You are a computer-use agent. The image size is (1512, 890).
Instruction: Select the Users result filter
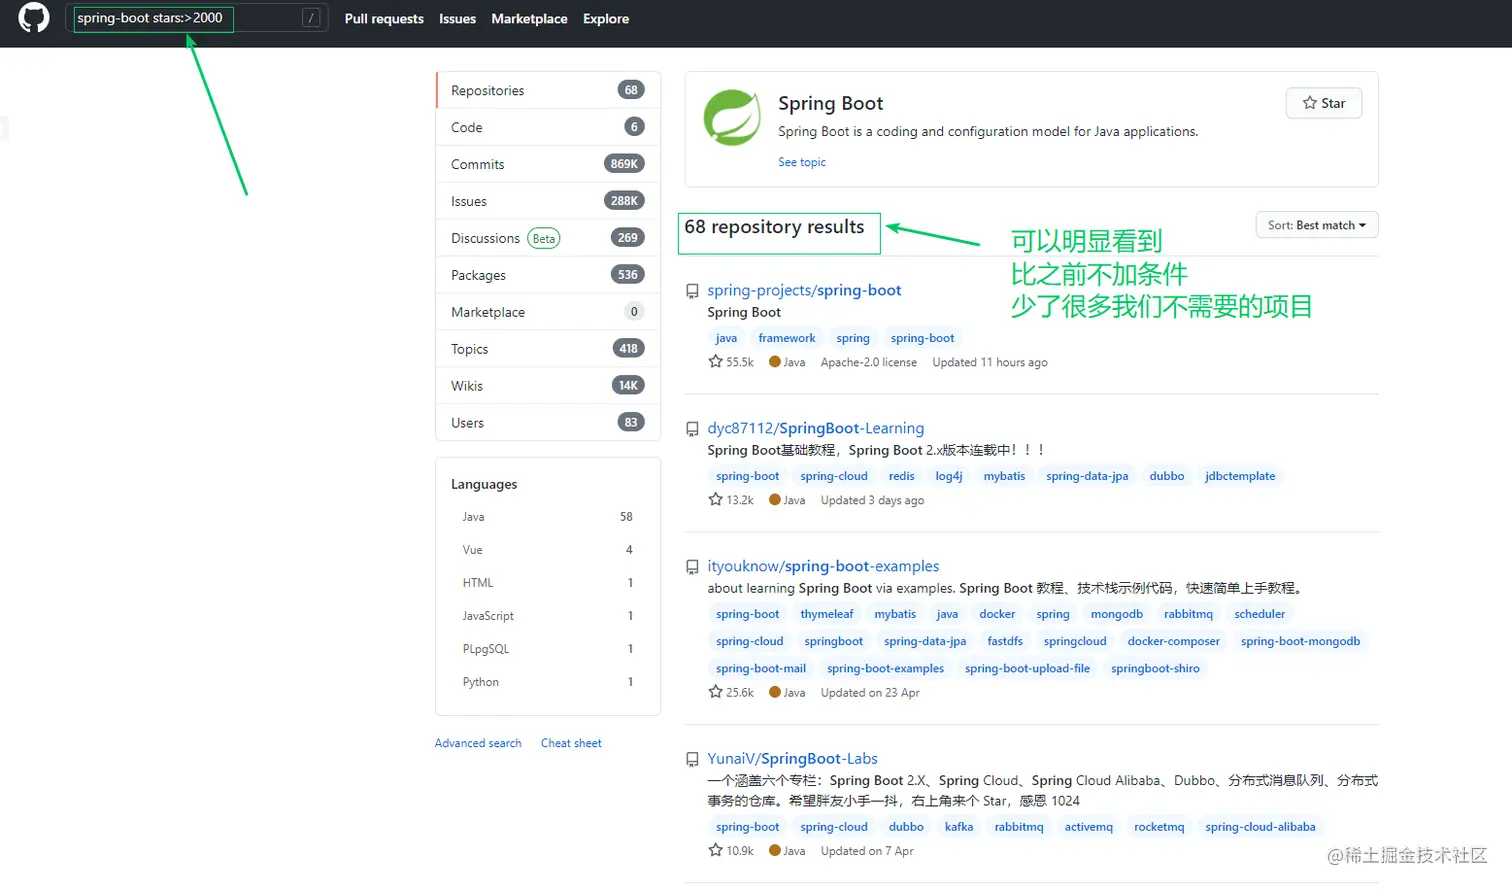click(548, 423)
